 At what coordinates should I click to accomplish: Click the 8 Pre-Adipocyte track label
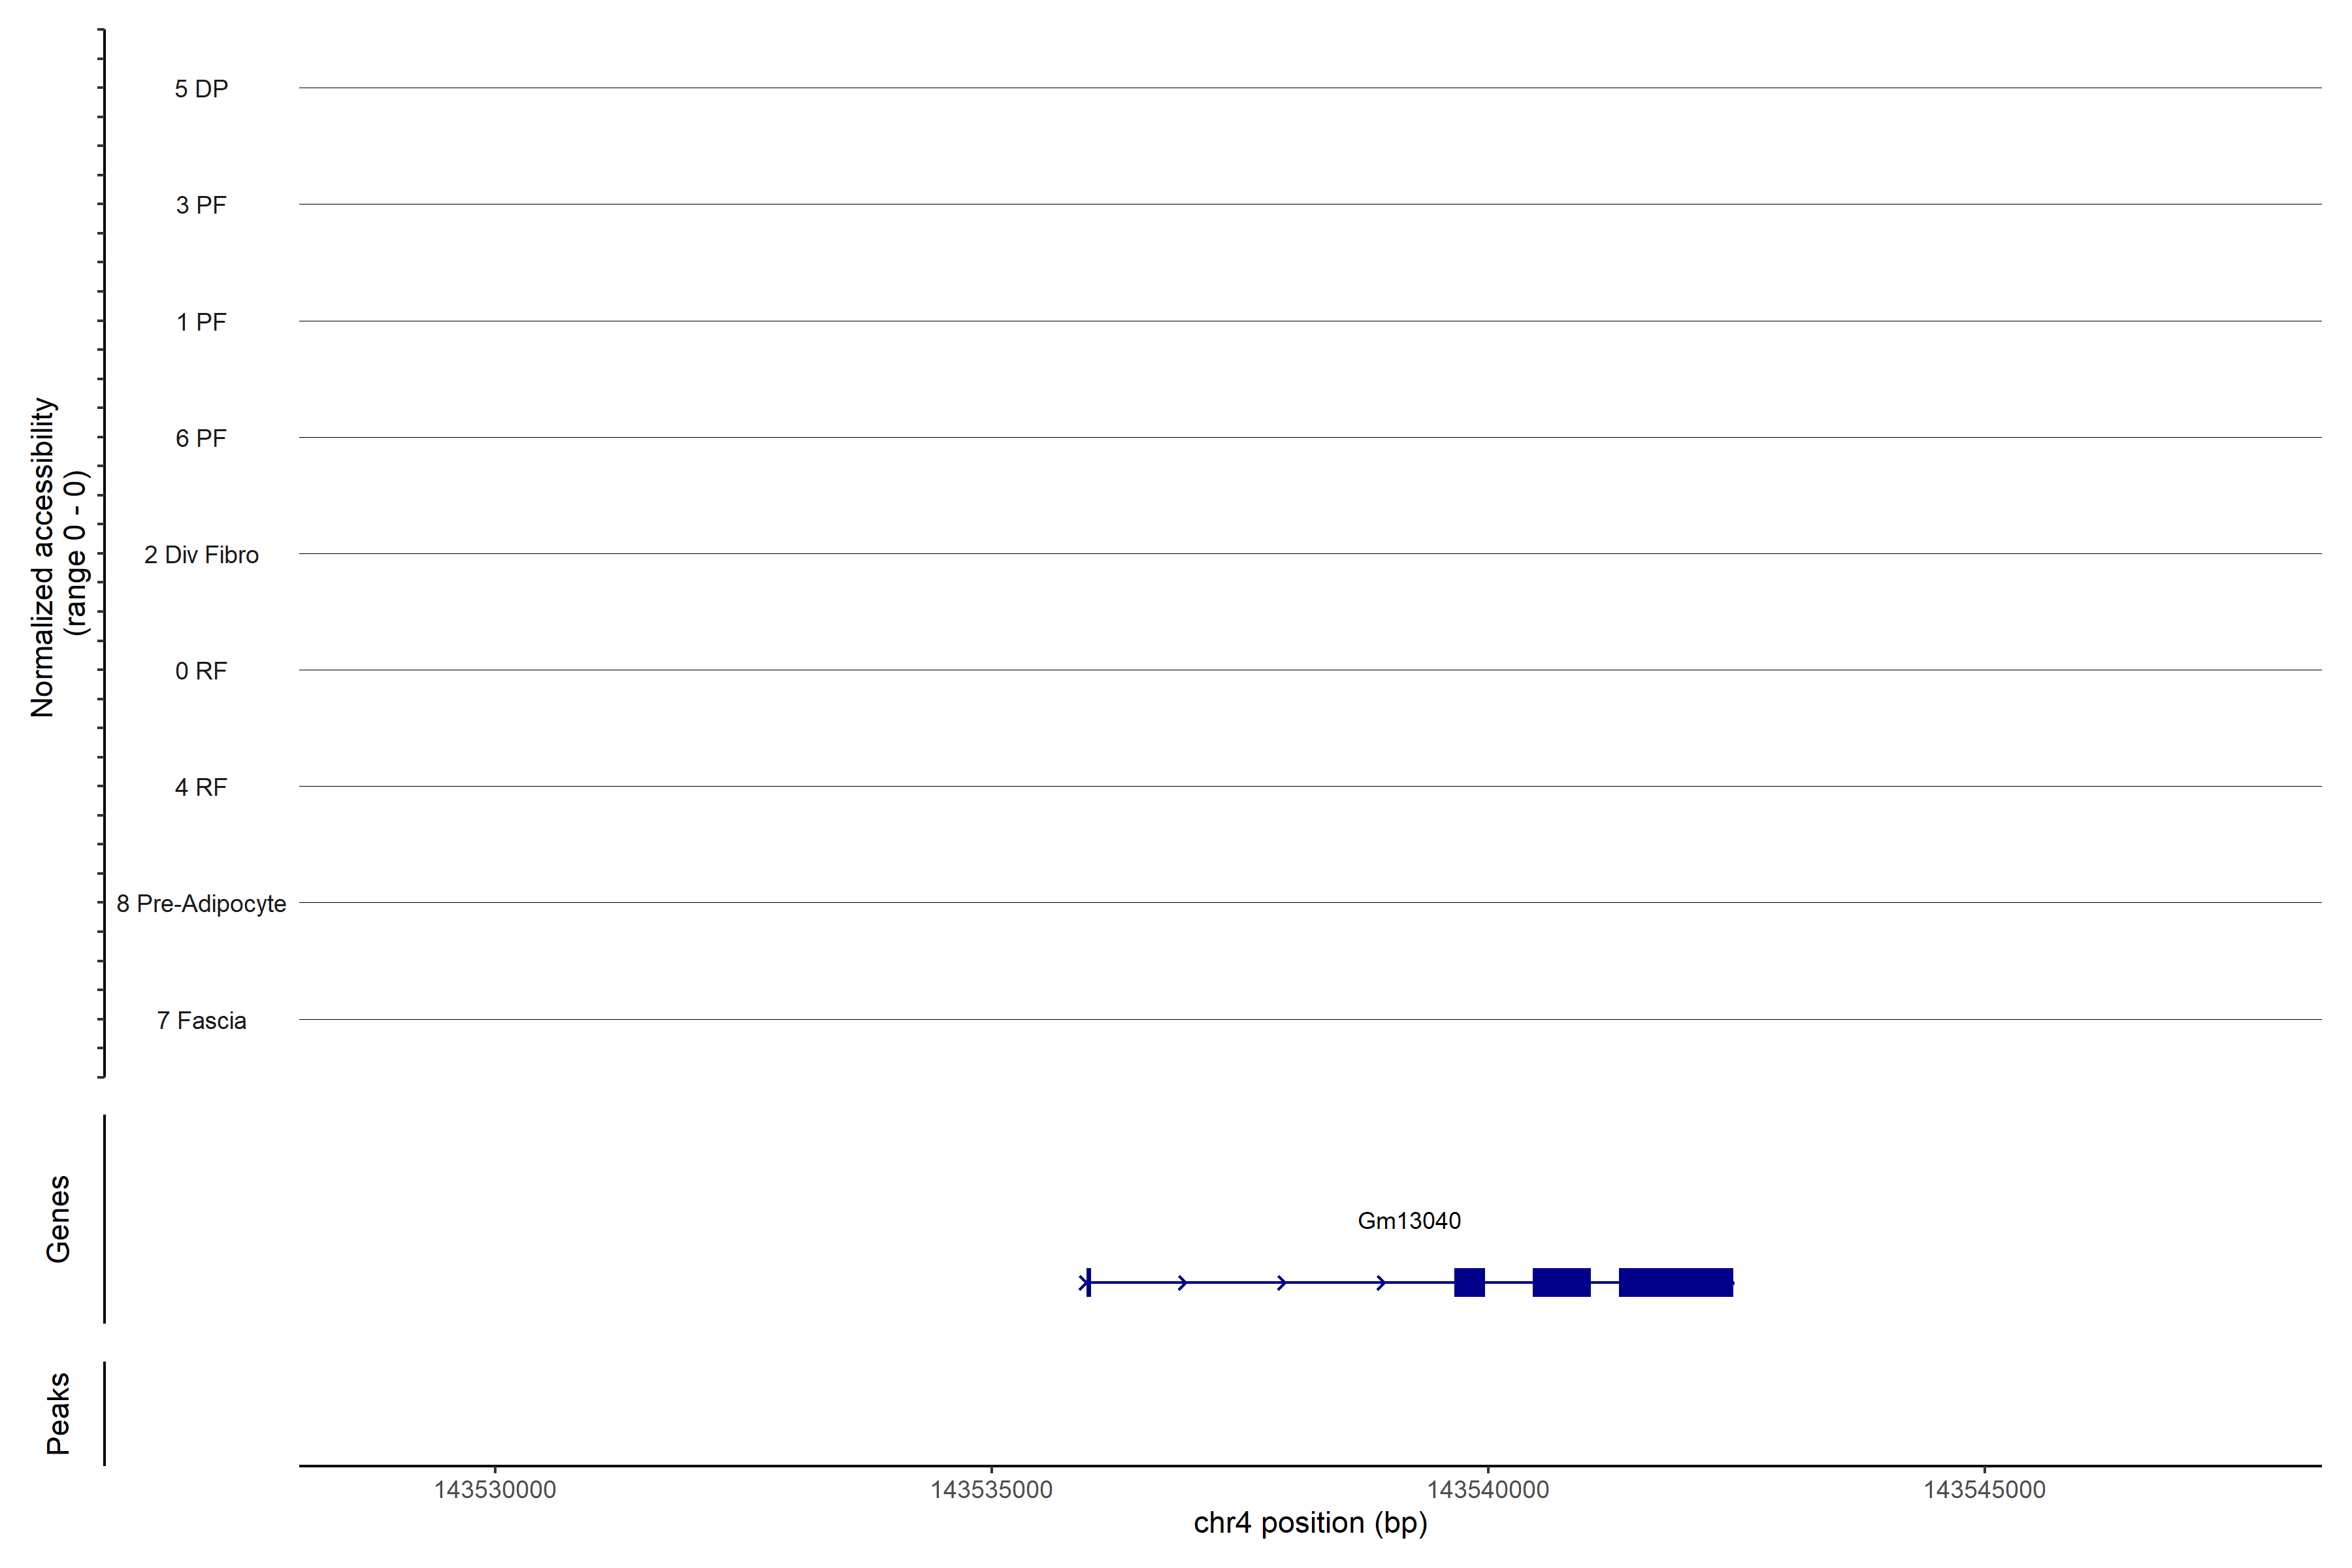pos(201,904)
